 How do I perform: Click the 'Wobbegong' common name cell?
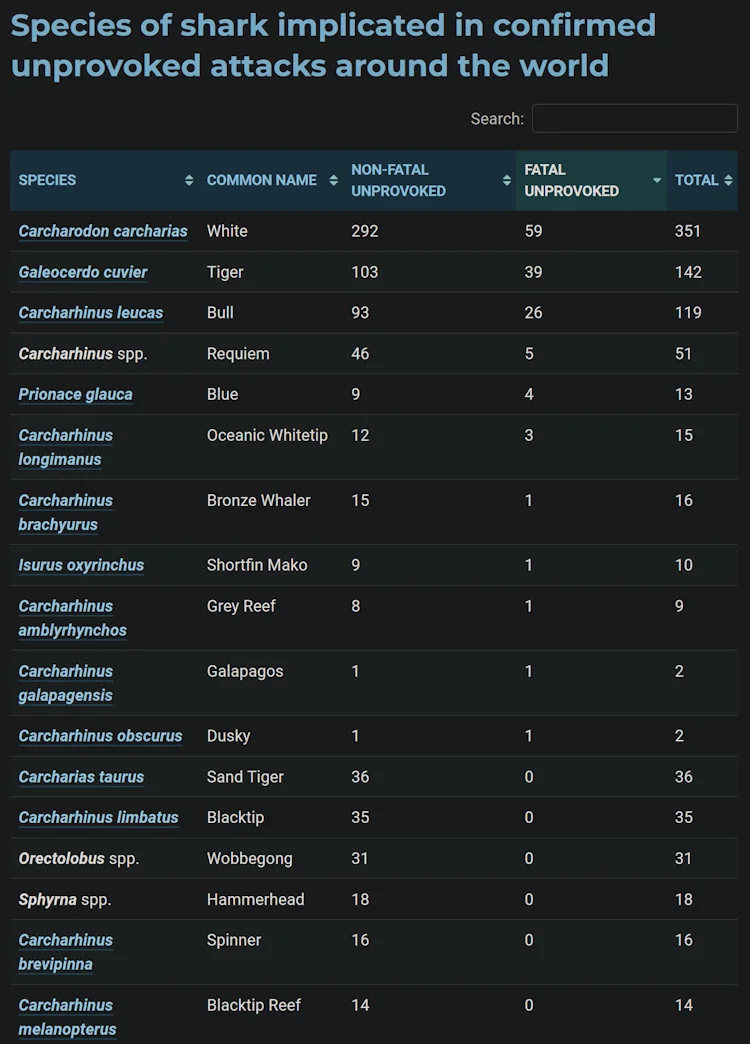pos(250,859)
